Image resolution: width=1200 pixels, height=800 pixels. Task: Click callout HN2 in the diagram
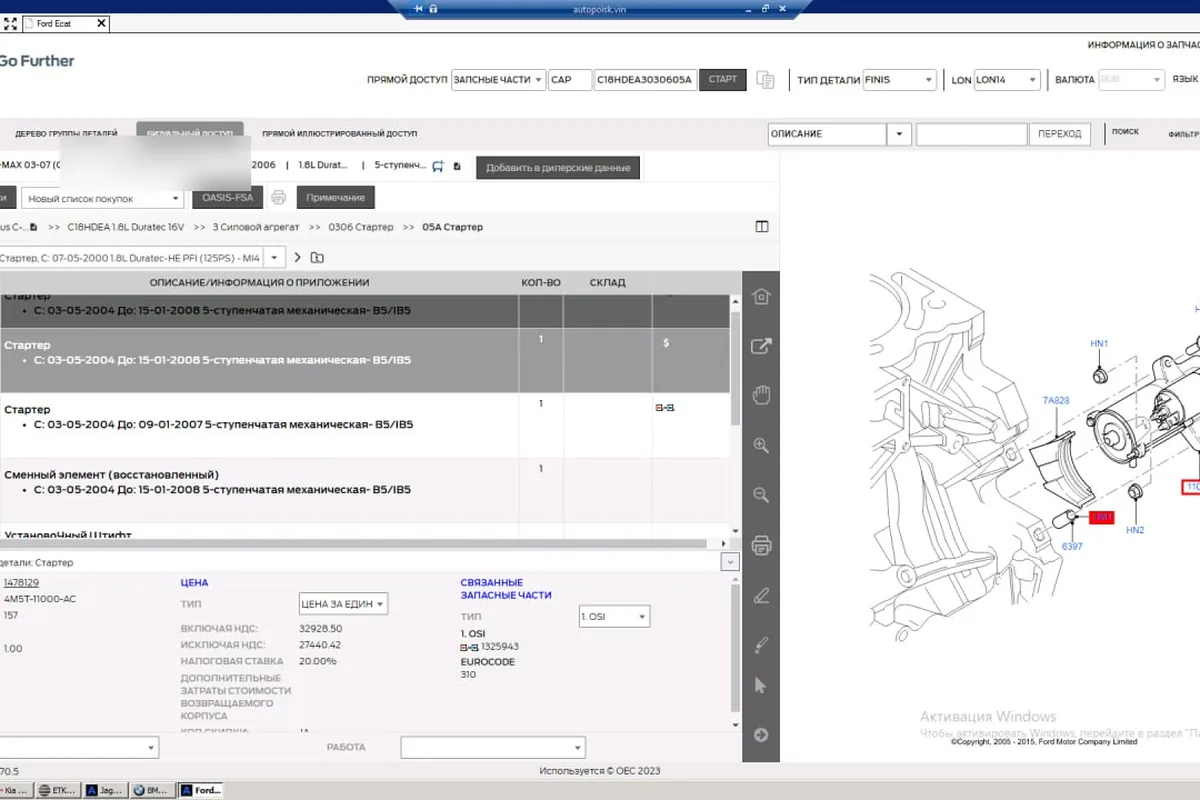click(1135, 529)
